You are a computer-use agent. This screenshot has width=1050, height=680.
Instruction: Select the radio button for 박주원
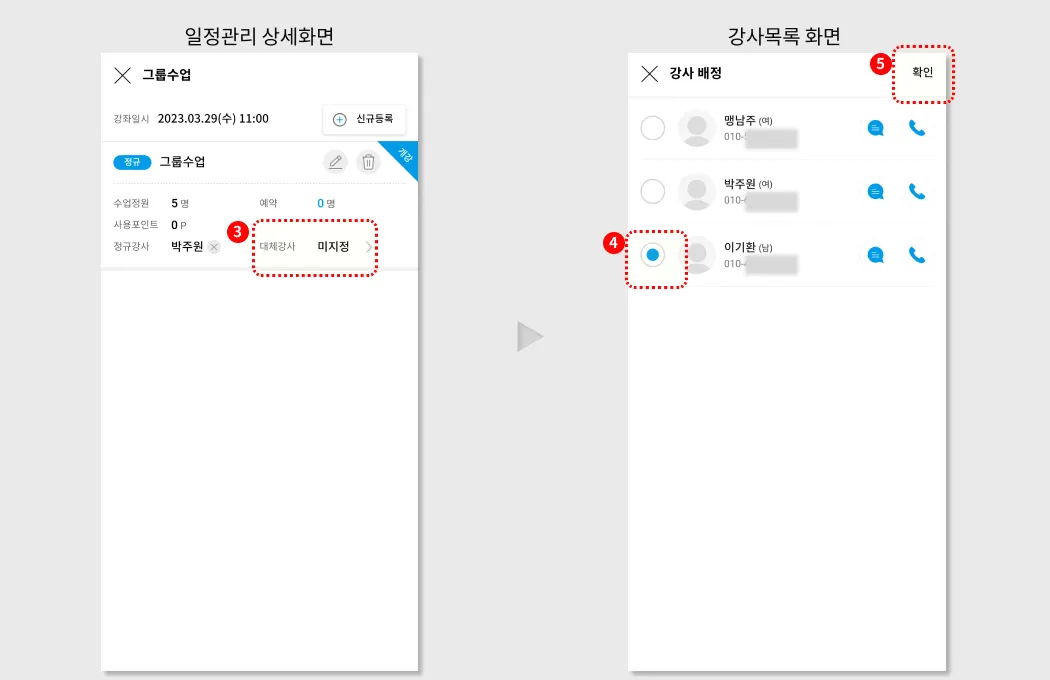click(652, 191)
